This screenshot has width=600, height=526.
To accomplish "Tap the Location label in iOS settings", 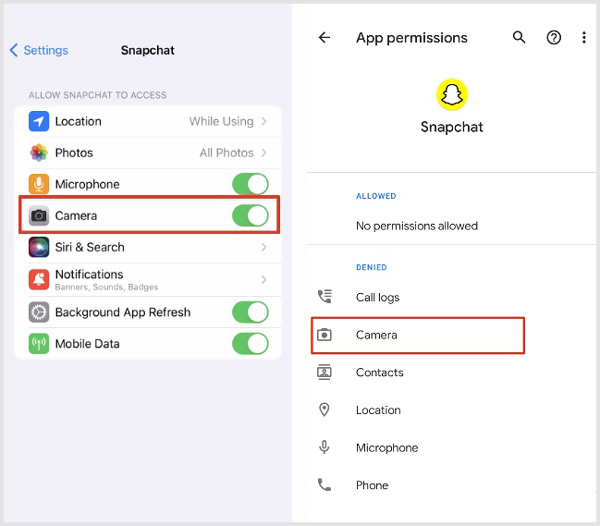I will pos(78,121).
